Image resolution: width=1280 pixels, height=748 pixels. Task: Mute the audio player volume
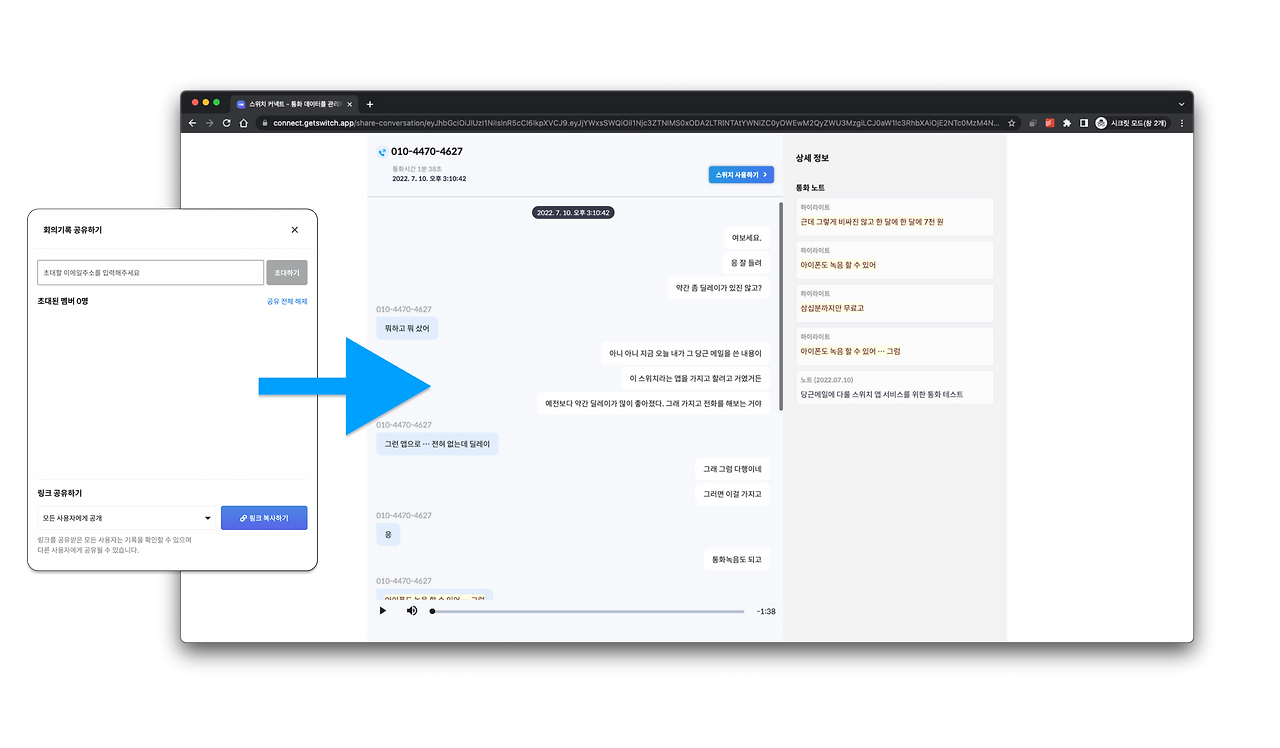[x=412, y=610]
